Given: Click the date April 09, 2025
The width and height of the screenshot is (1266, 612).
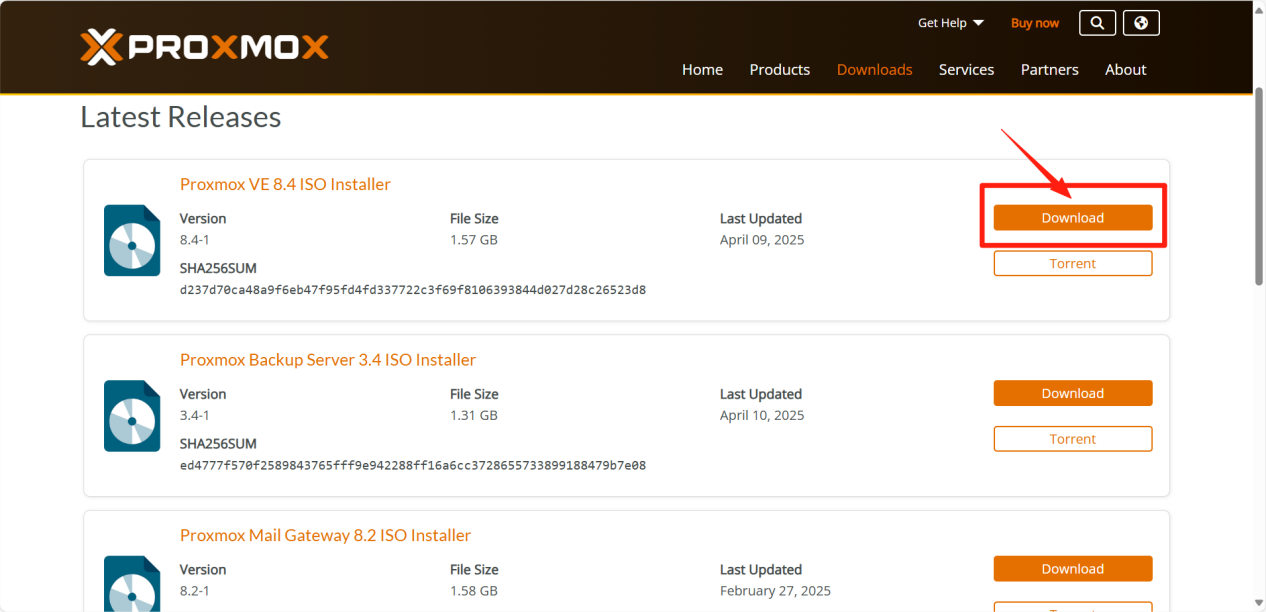Looking at the screenshot, I should [x=762, y=240].
